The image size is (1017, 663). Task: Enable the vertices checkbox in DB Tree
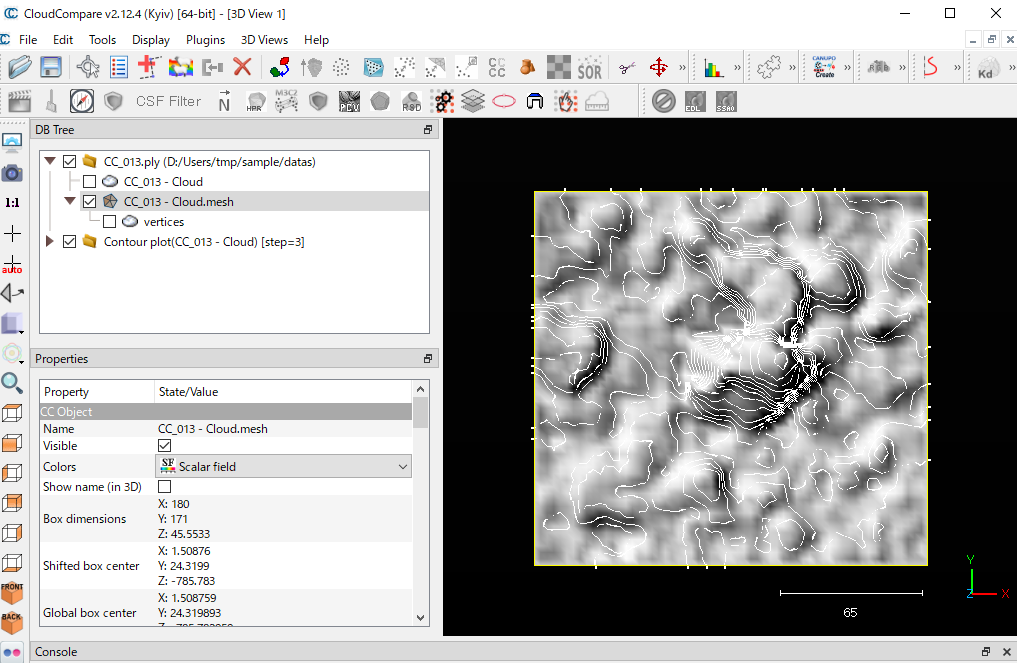coord(109,222)
